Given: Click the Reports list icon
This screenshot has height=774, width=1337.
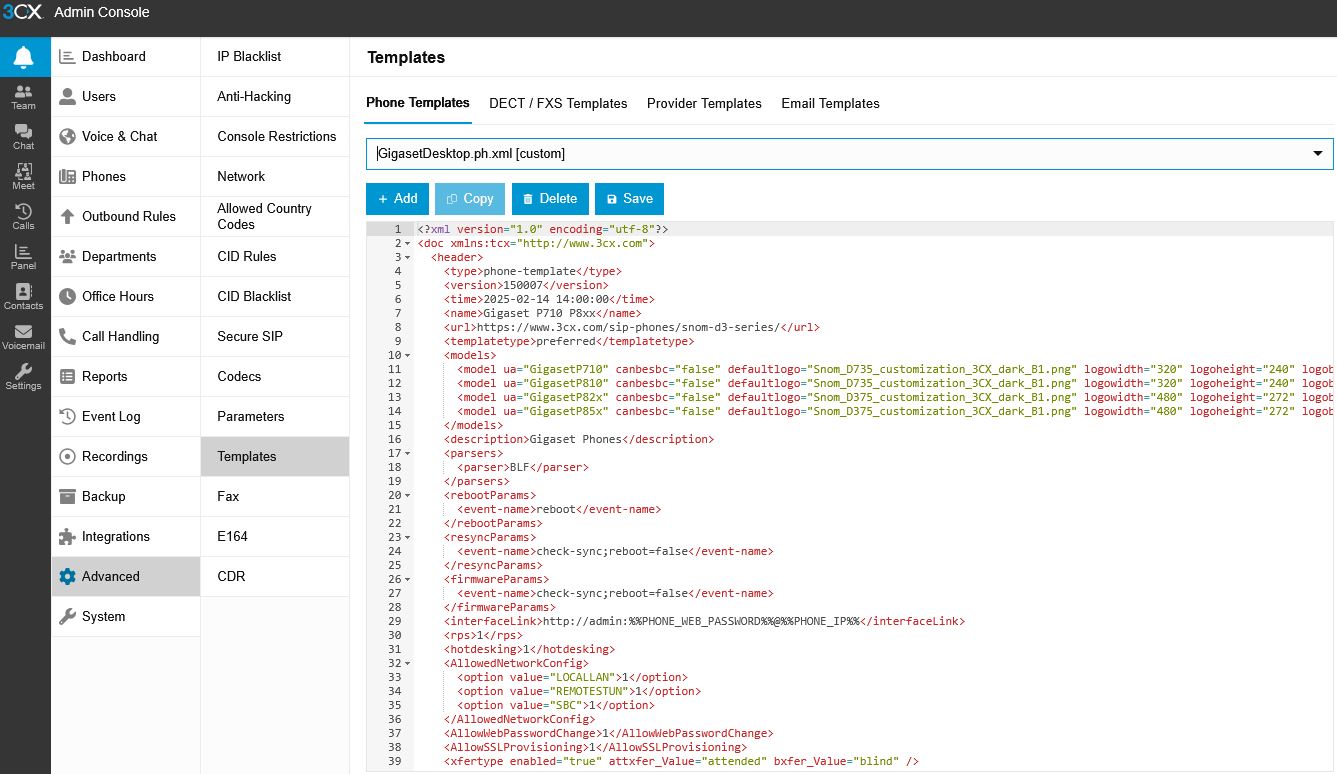Looking at the screenshot, I should [67, 377].
